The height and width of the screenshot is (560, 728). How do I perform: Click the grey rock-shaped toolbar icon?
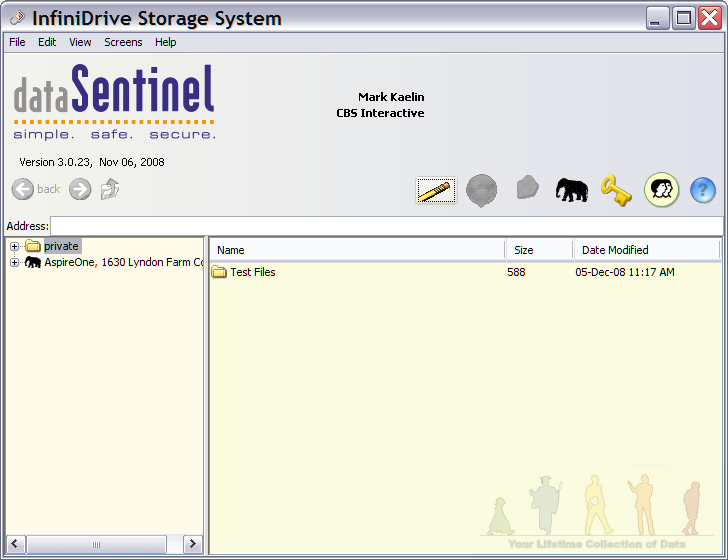pos(527,188)
